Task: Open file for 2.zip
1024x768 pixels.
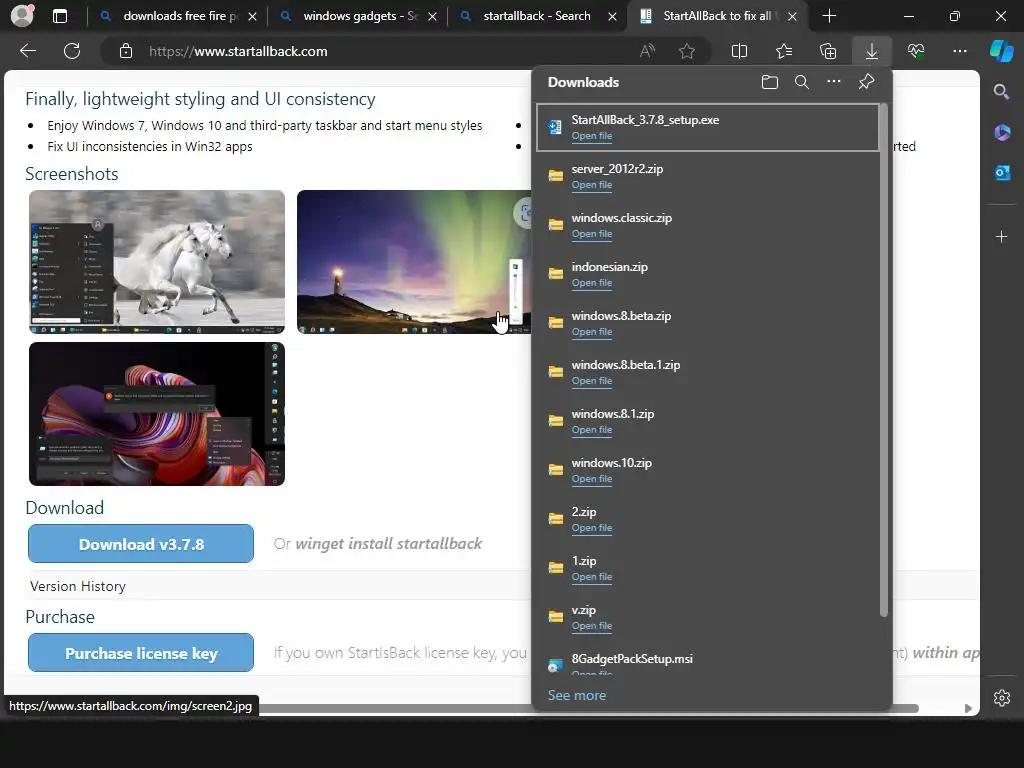Action: (592, 528)
